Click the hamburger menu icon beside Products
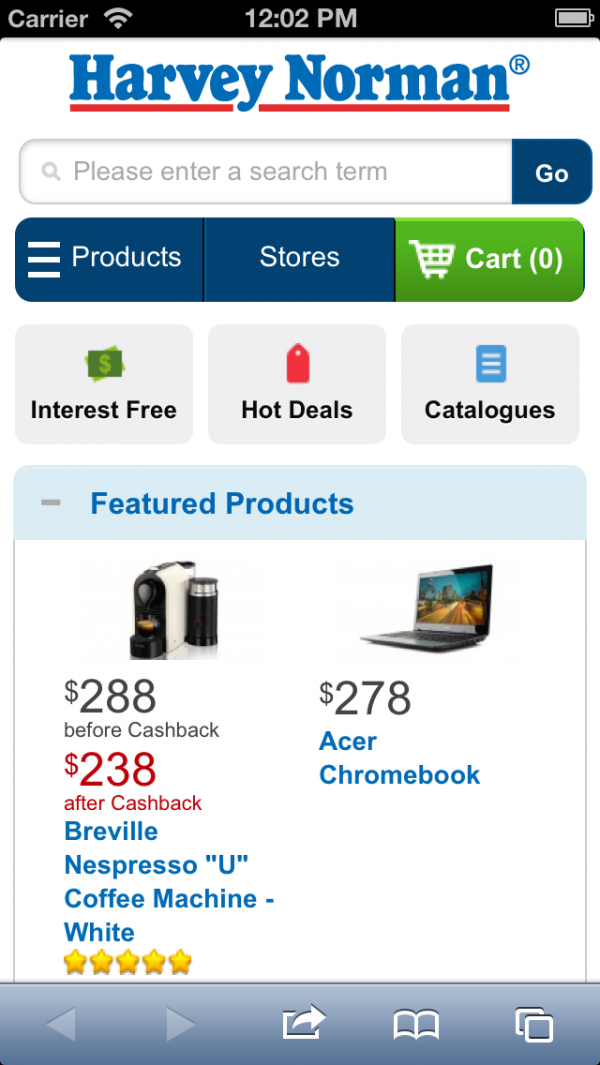Viewport: 600px width, 1065px height. tap(44, 259)
